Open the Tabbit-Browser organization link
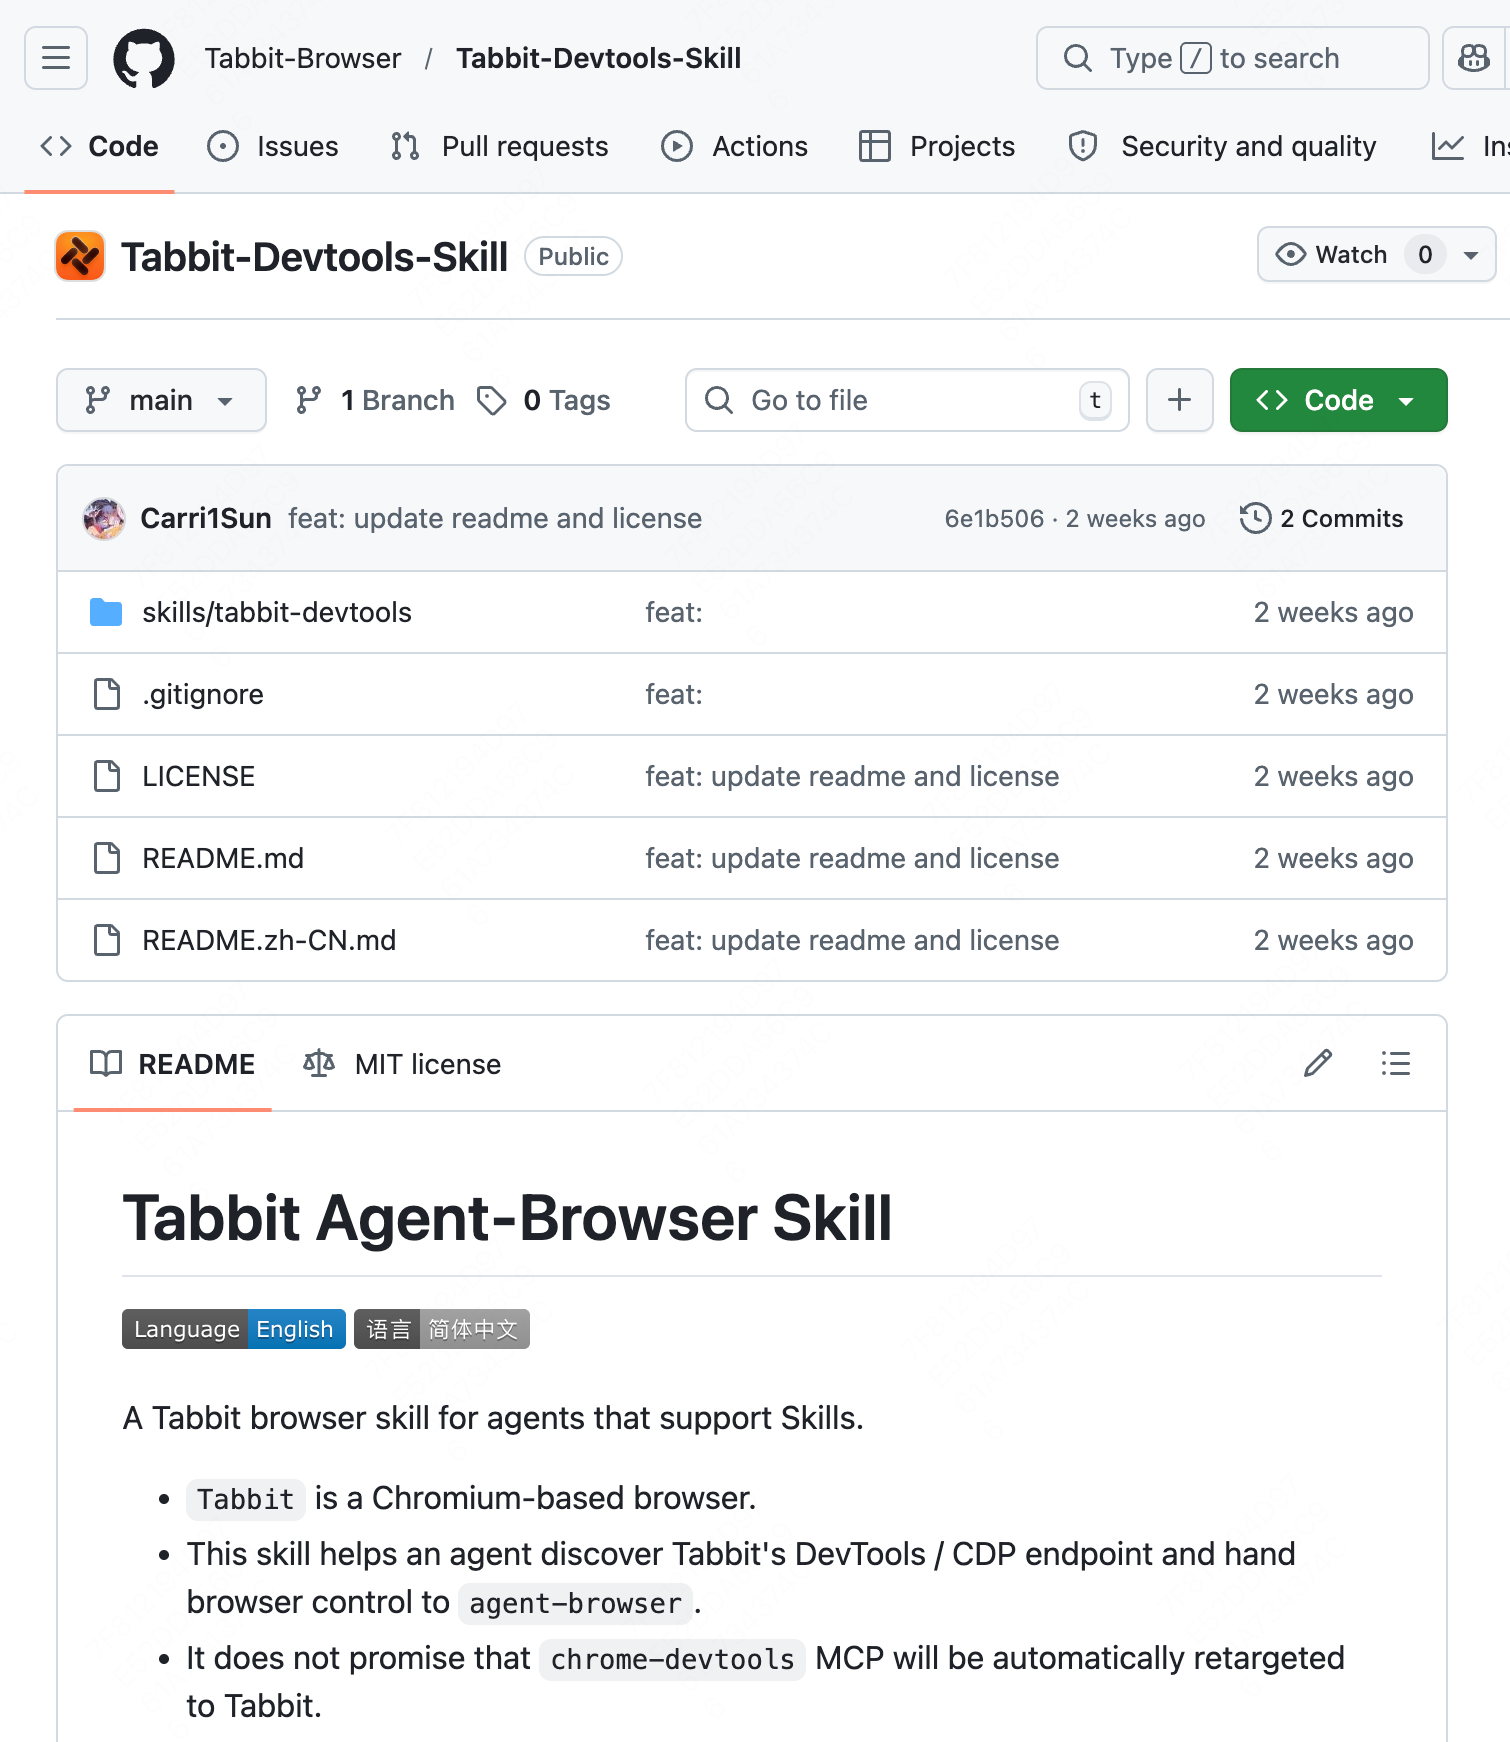 click(303, 58)
